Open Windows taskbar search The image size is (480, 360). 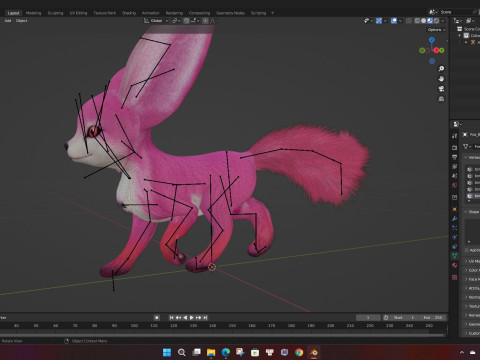182,352
